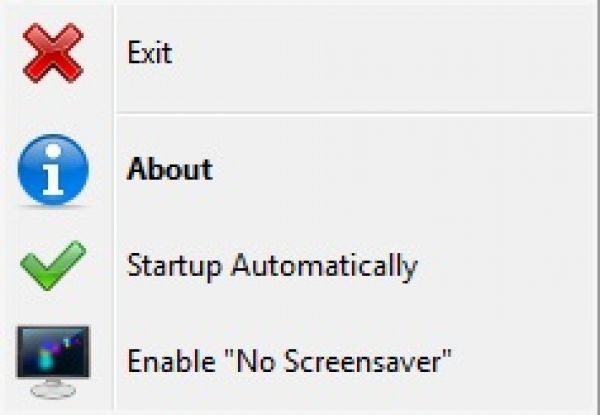Screen dimensions: 600x415
Task: Choose the bolded default About entry
Action: (170, 169)
